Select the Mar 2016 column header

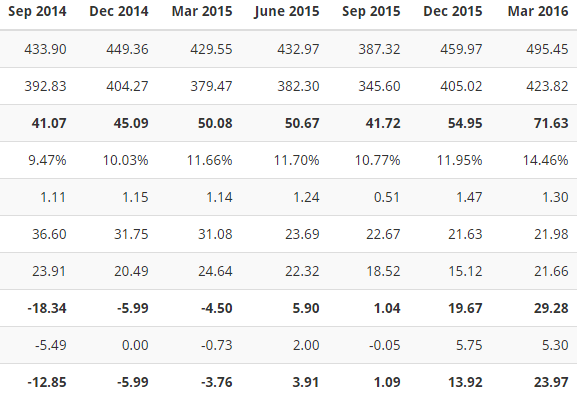(538, 11)
